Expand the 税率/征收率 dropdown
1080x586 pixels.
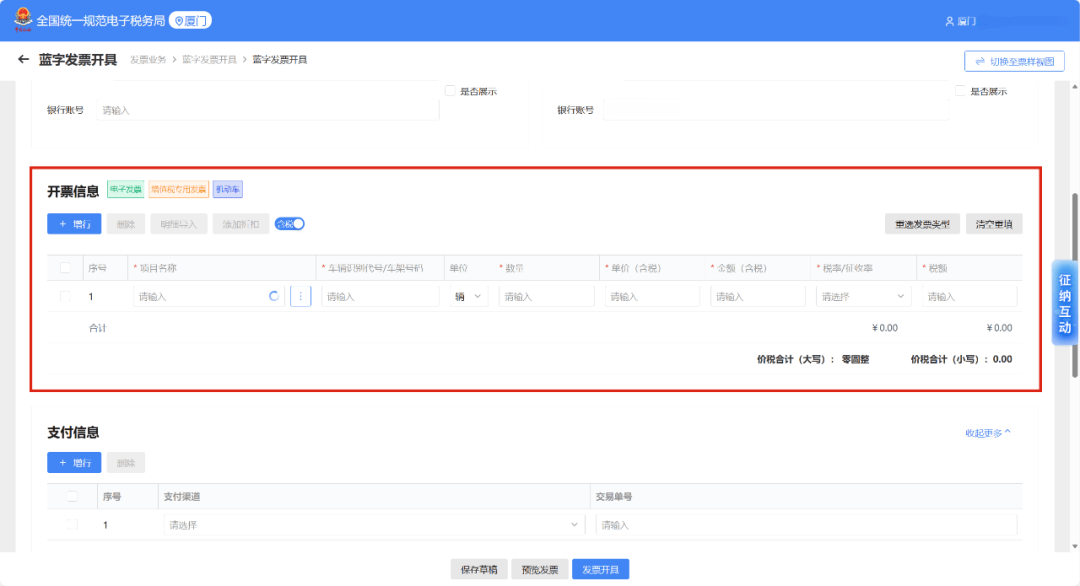[x=862, y=296]
